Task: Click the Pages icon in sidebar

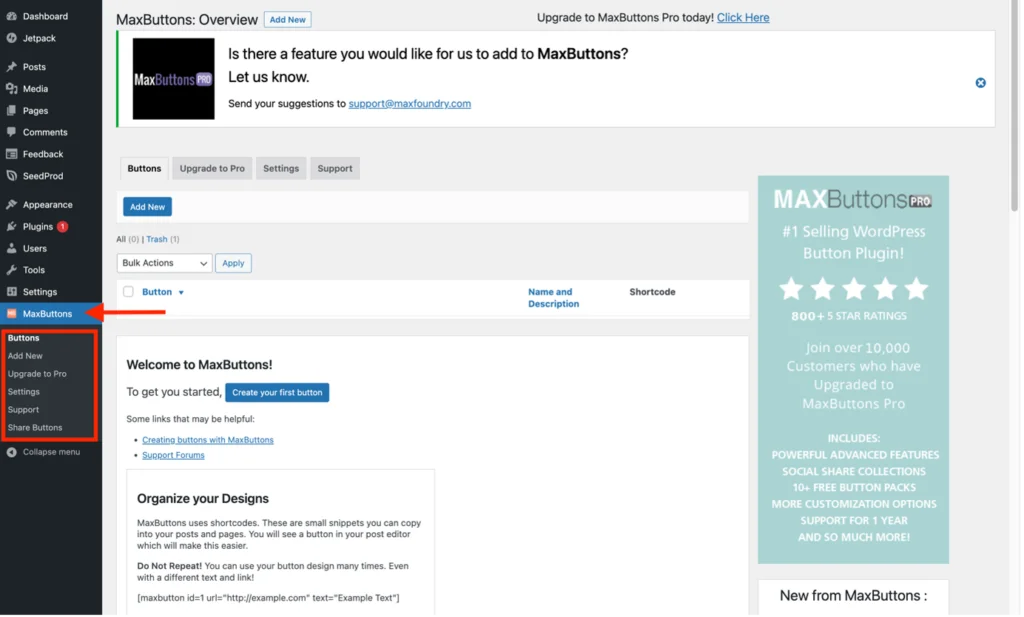Action: (11, 110)
